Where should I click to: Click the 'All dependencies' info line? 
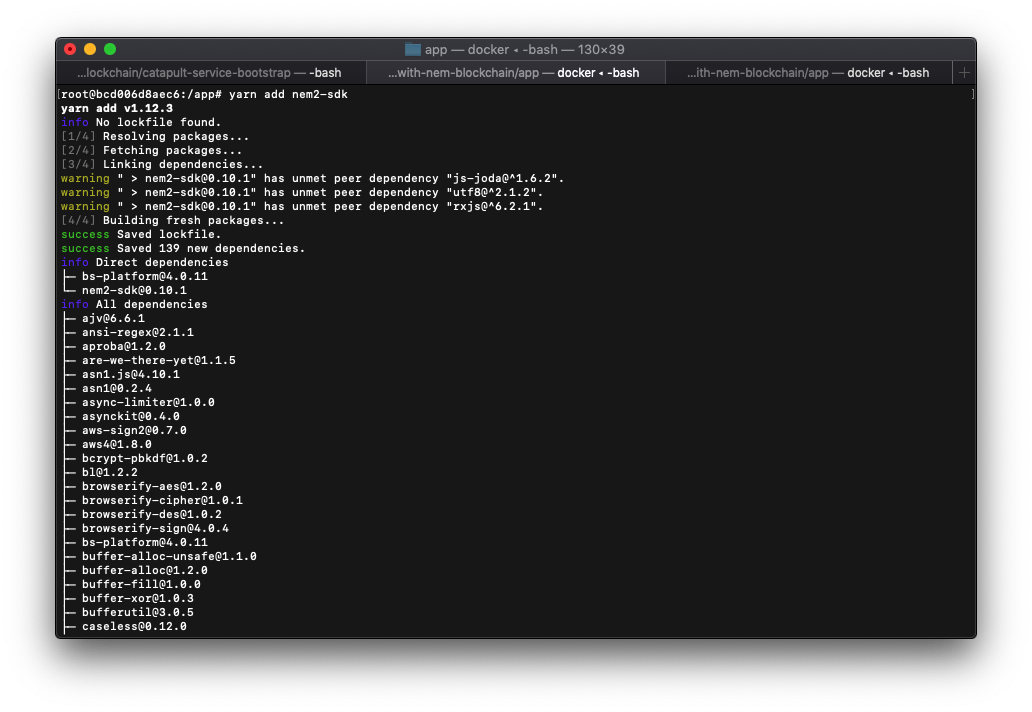point(134,304)
